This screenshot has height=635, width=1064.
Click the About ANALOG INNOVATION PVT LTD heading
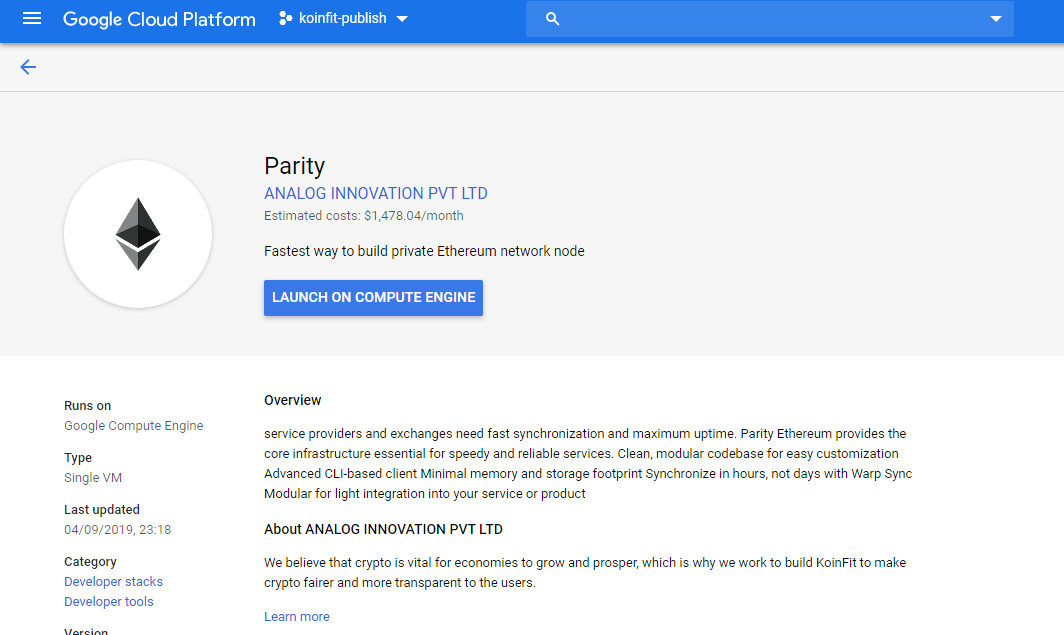[383, 529]
